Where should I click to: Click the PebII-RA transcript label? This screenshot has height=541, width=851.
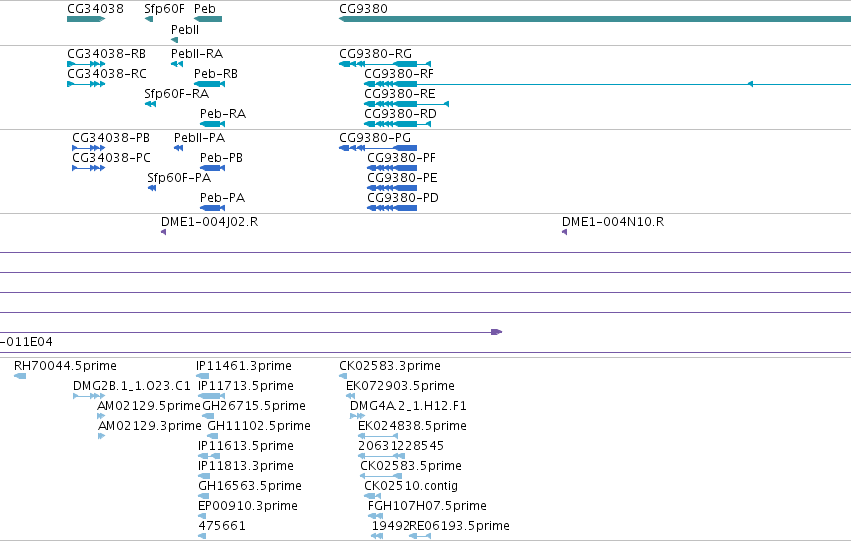tap(196, 54)
